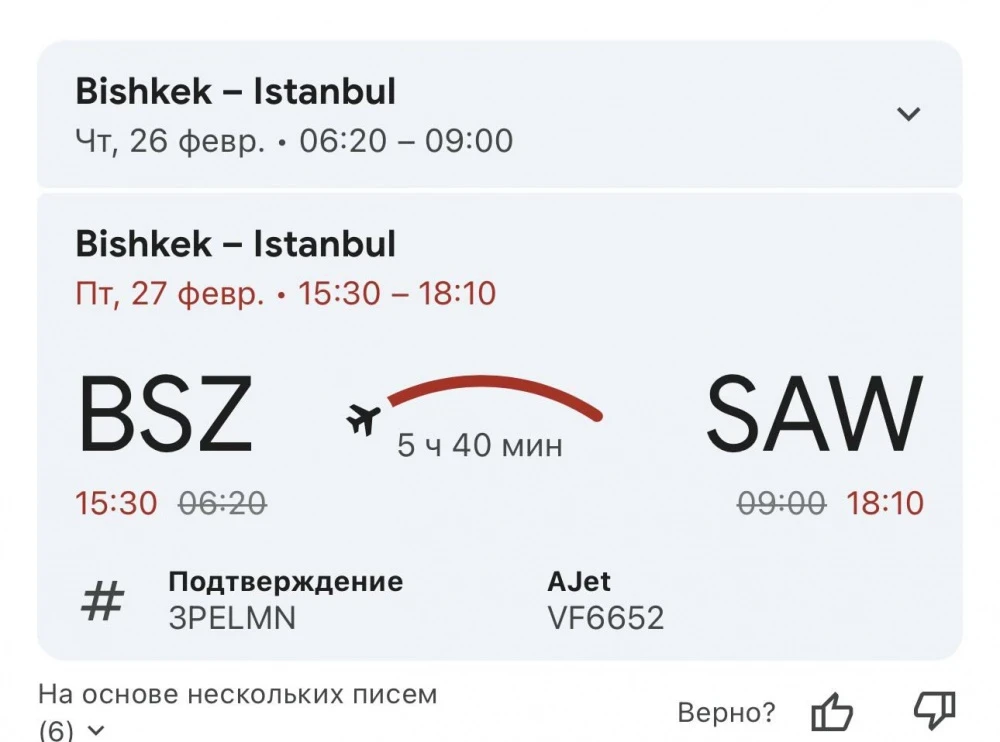
Task: Click the SAW arrival airport code
Action: tap(816, 410)
